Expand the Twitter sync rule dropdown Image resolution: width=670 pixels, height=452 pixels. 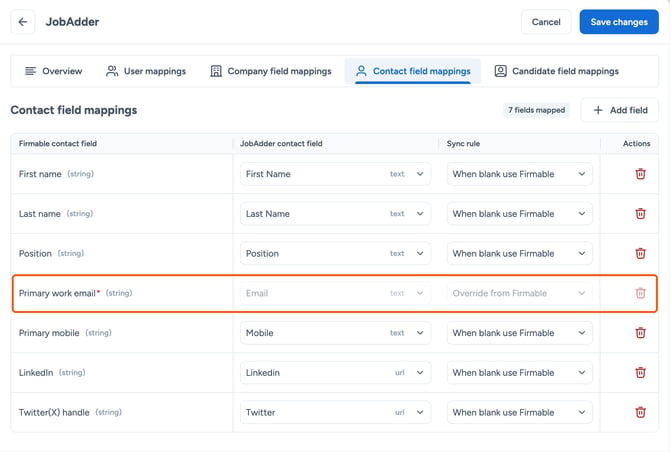click(x=520, y=412)
